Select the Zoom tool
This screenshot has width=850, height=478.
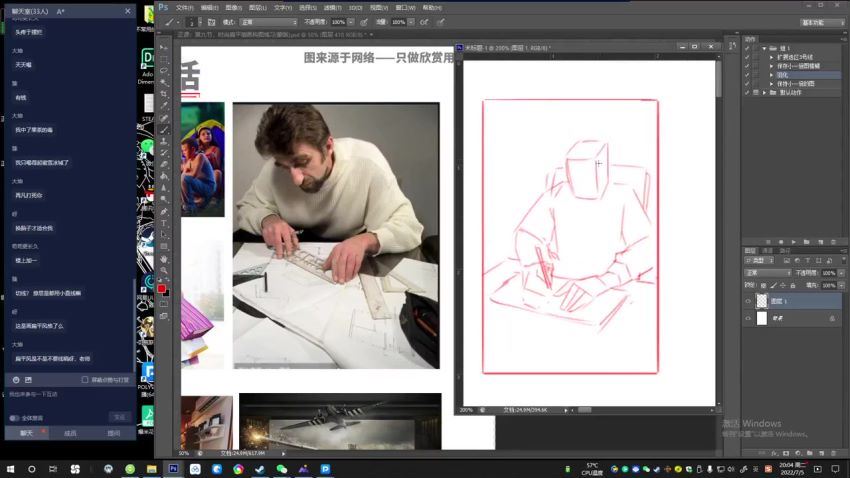[x=164, y=270]
